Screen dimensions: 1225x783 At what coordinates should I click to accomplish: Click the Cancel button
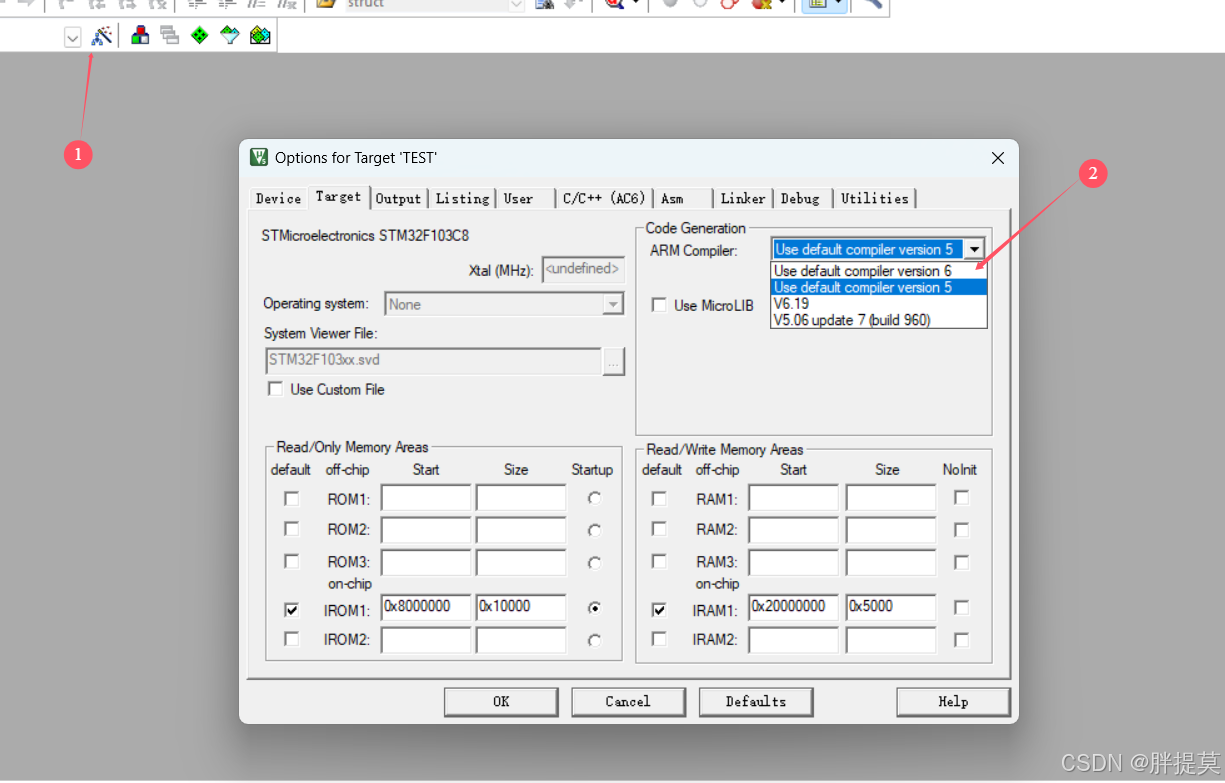click(628, 702)
